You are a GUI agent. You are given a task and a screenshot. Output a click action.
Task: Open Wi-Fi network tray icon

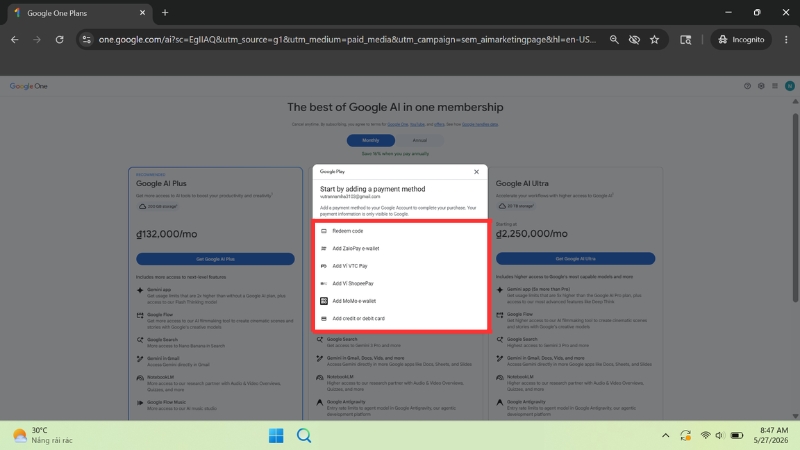pyautogui.click(x=705, y=435)
